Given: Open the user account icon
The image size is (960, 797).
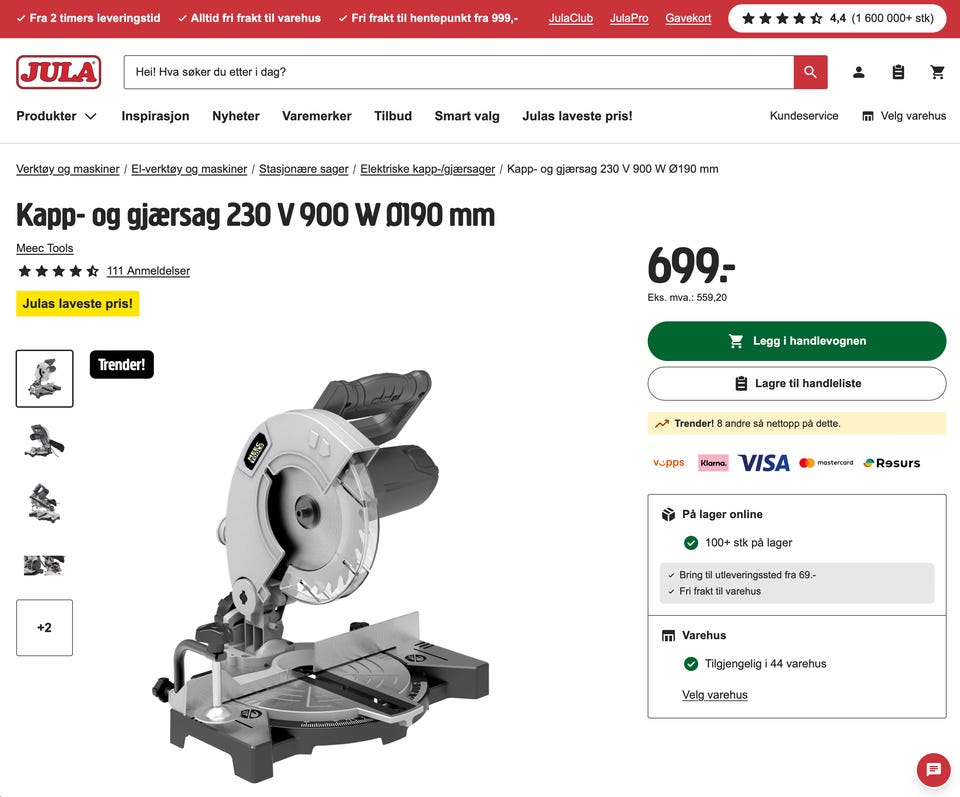Looking at the screenshot, I should coord(858,72).
